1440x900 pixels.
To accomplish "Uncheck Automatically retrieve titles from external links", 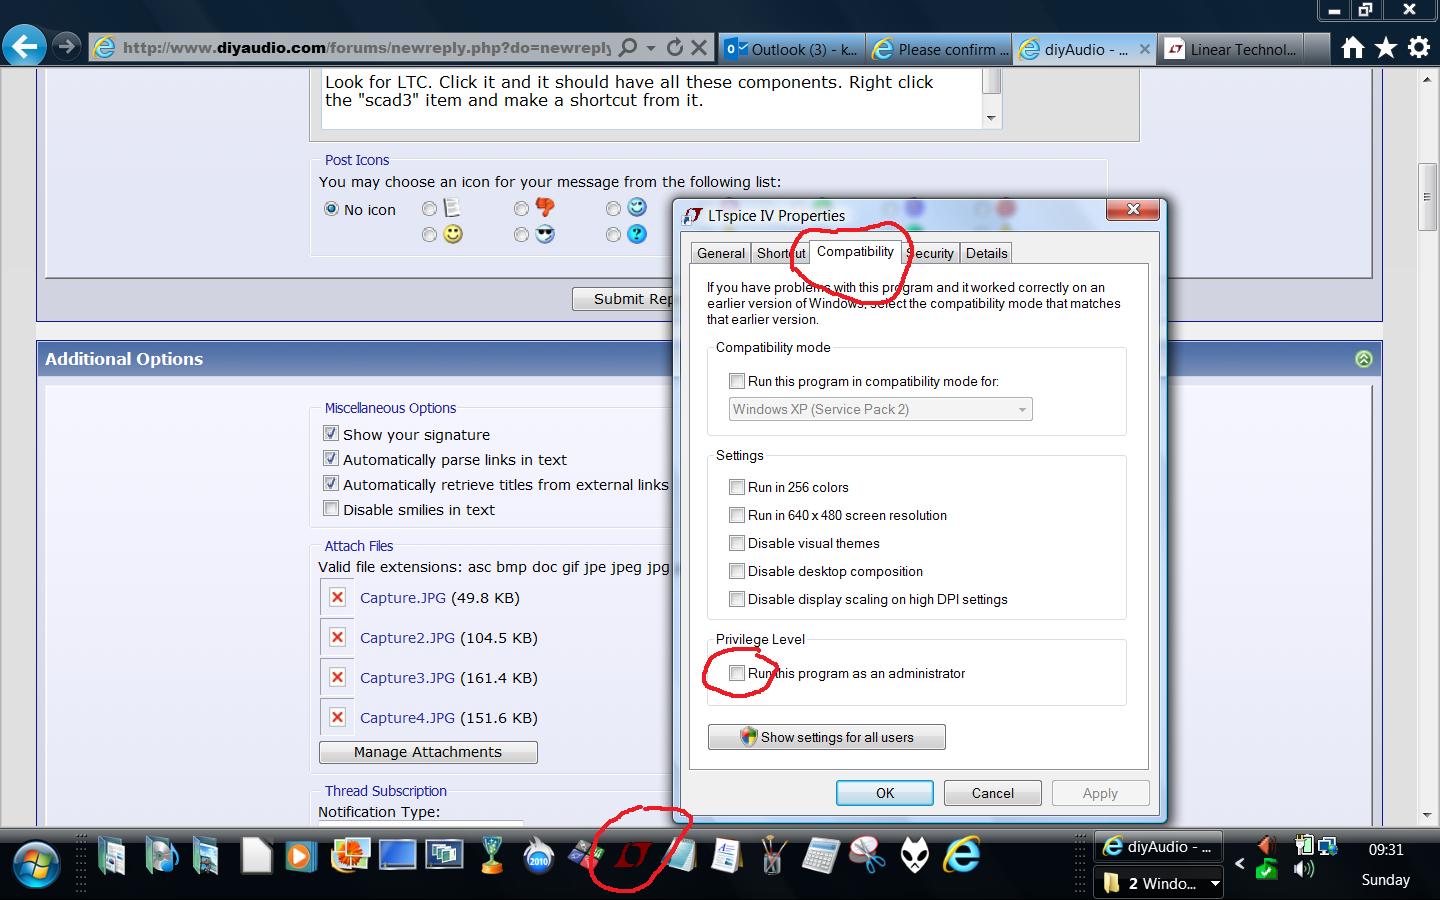I will [331, 484].
